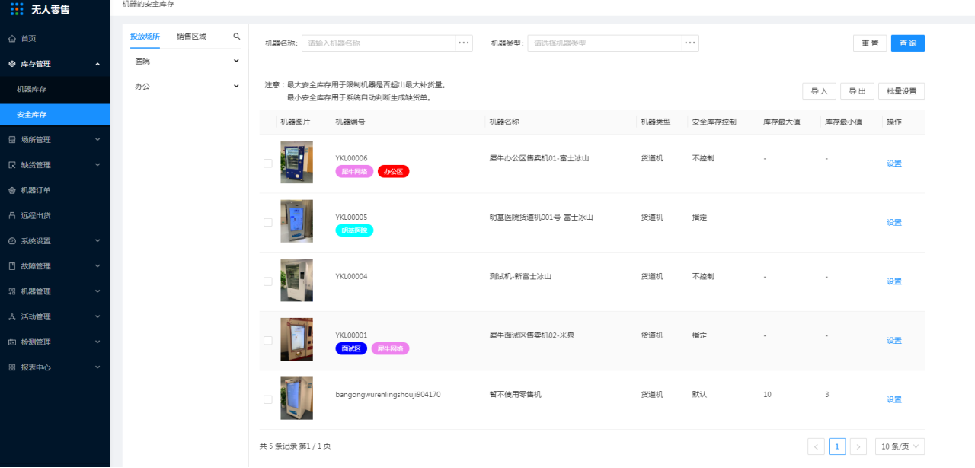Expand the 缺货管理 menu chevron
Screen dimensions: 975x468
(98, 165)
